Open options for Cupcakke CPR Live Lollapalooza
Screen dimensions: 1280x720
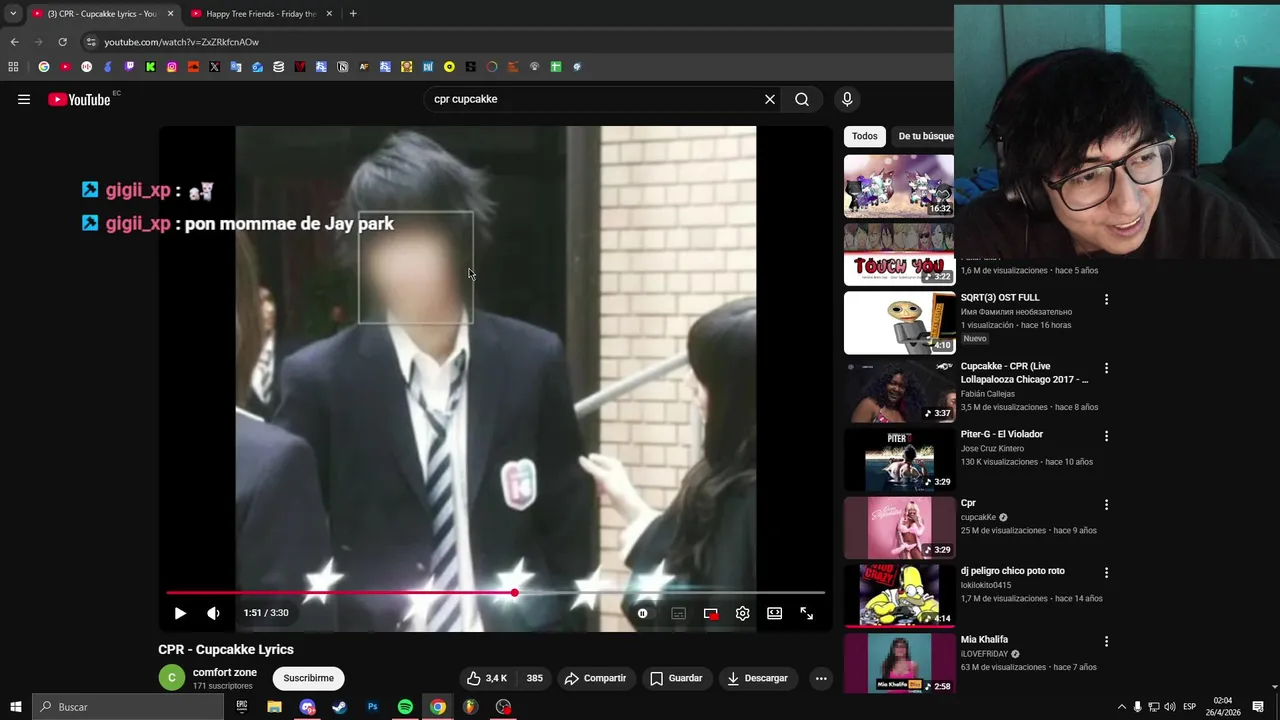(x=1106, y=368)
